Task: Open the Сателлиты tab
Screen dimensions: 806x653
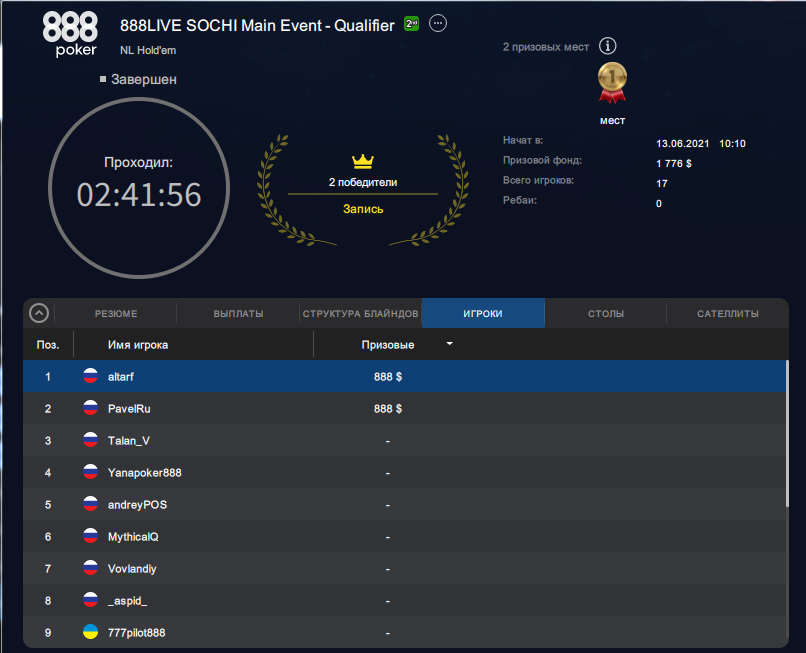Action: [727, 314]
